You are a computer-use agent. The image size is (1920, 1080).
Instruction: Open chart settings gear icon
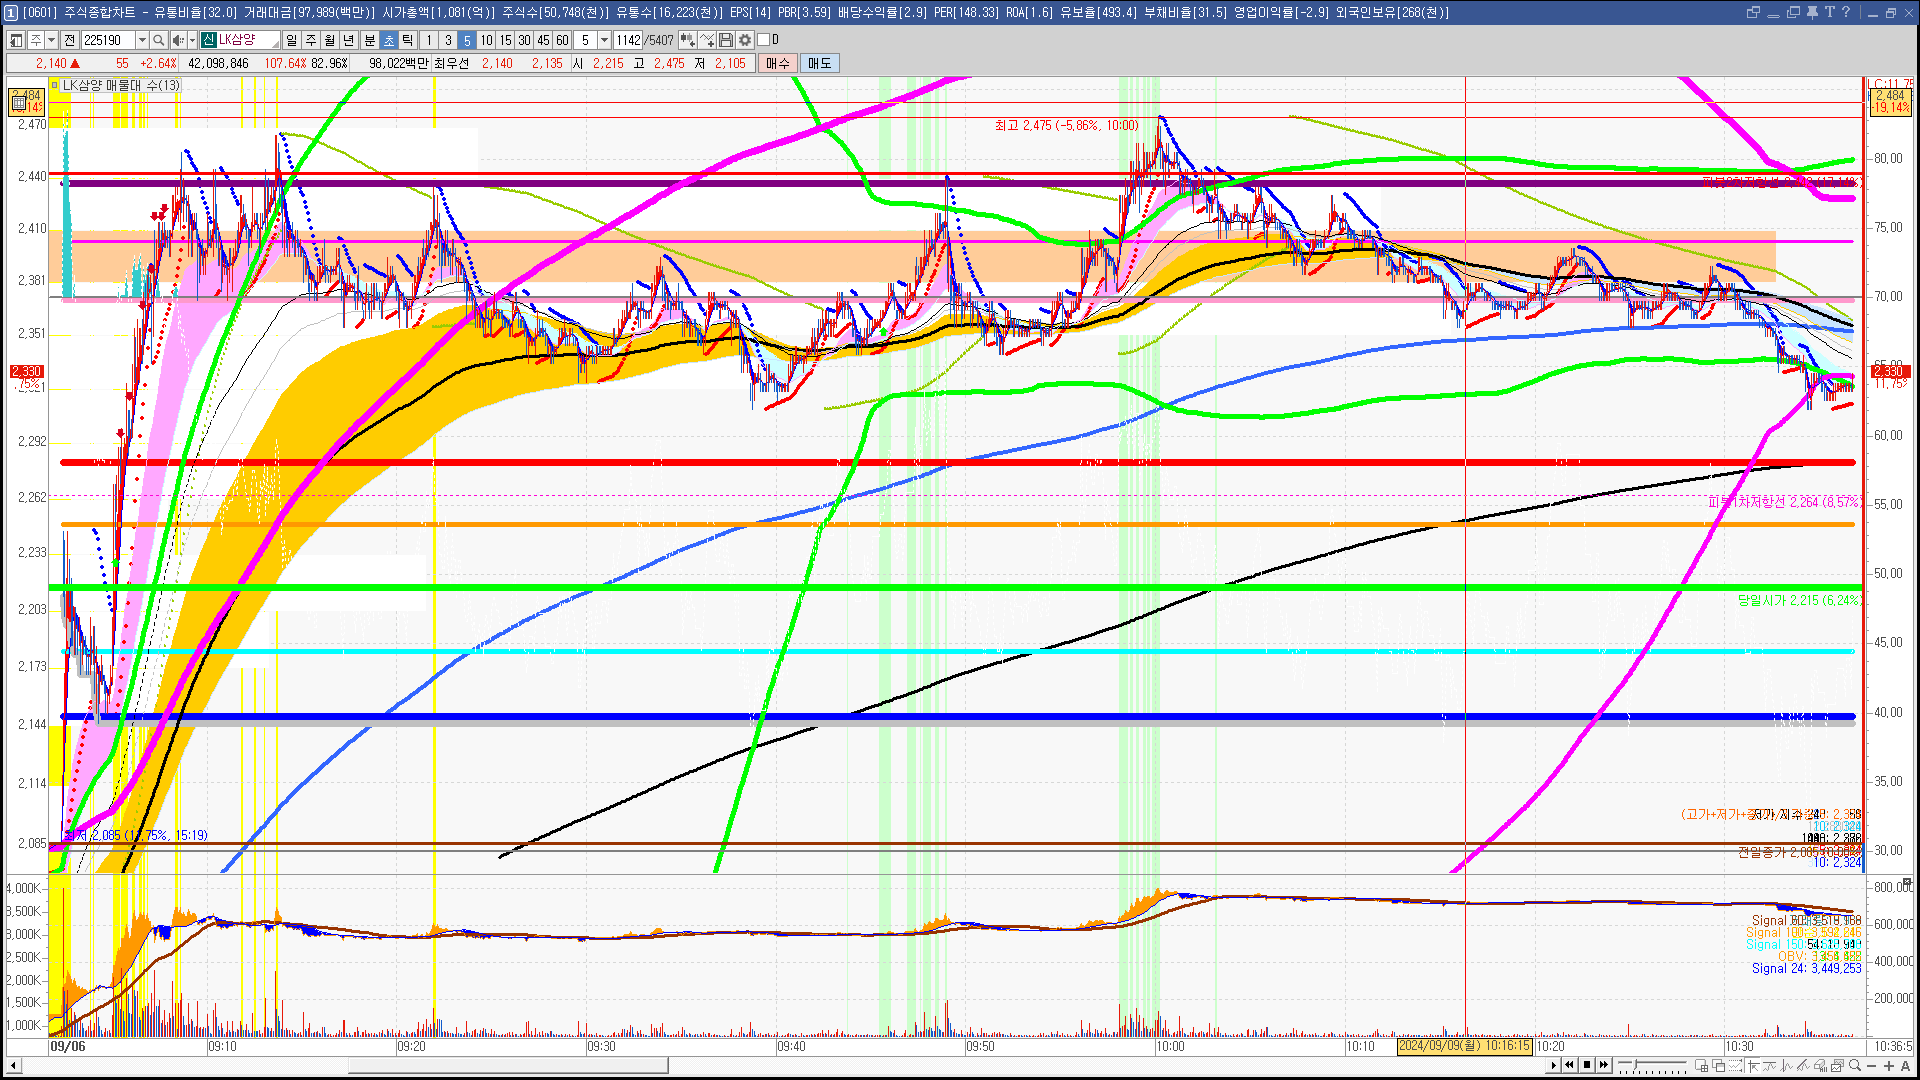point(745,40)
